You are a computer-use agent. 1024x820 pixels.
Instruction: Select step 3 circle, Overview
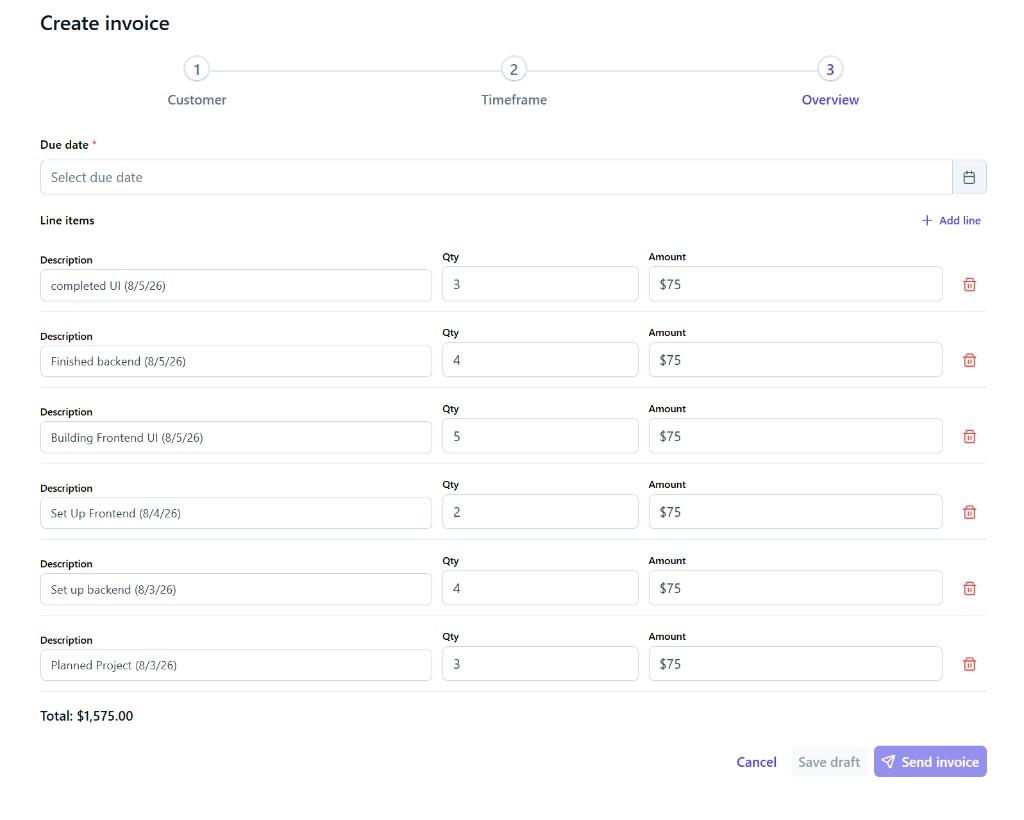[x=830, y=69]
